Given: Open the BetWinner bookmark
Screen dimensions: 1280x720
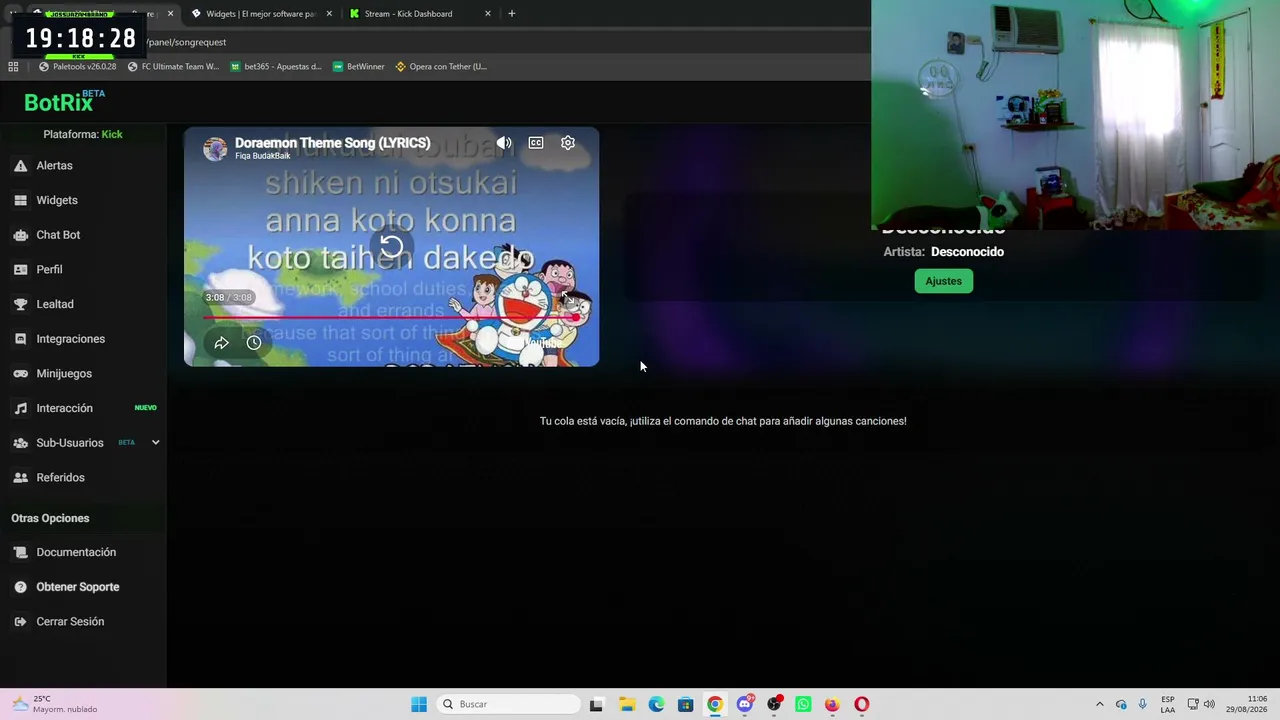Looking at the screenshot, I should 358,67.
